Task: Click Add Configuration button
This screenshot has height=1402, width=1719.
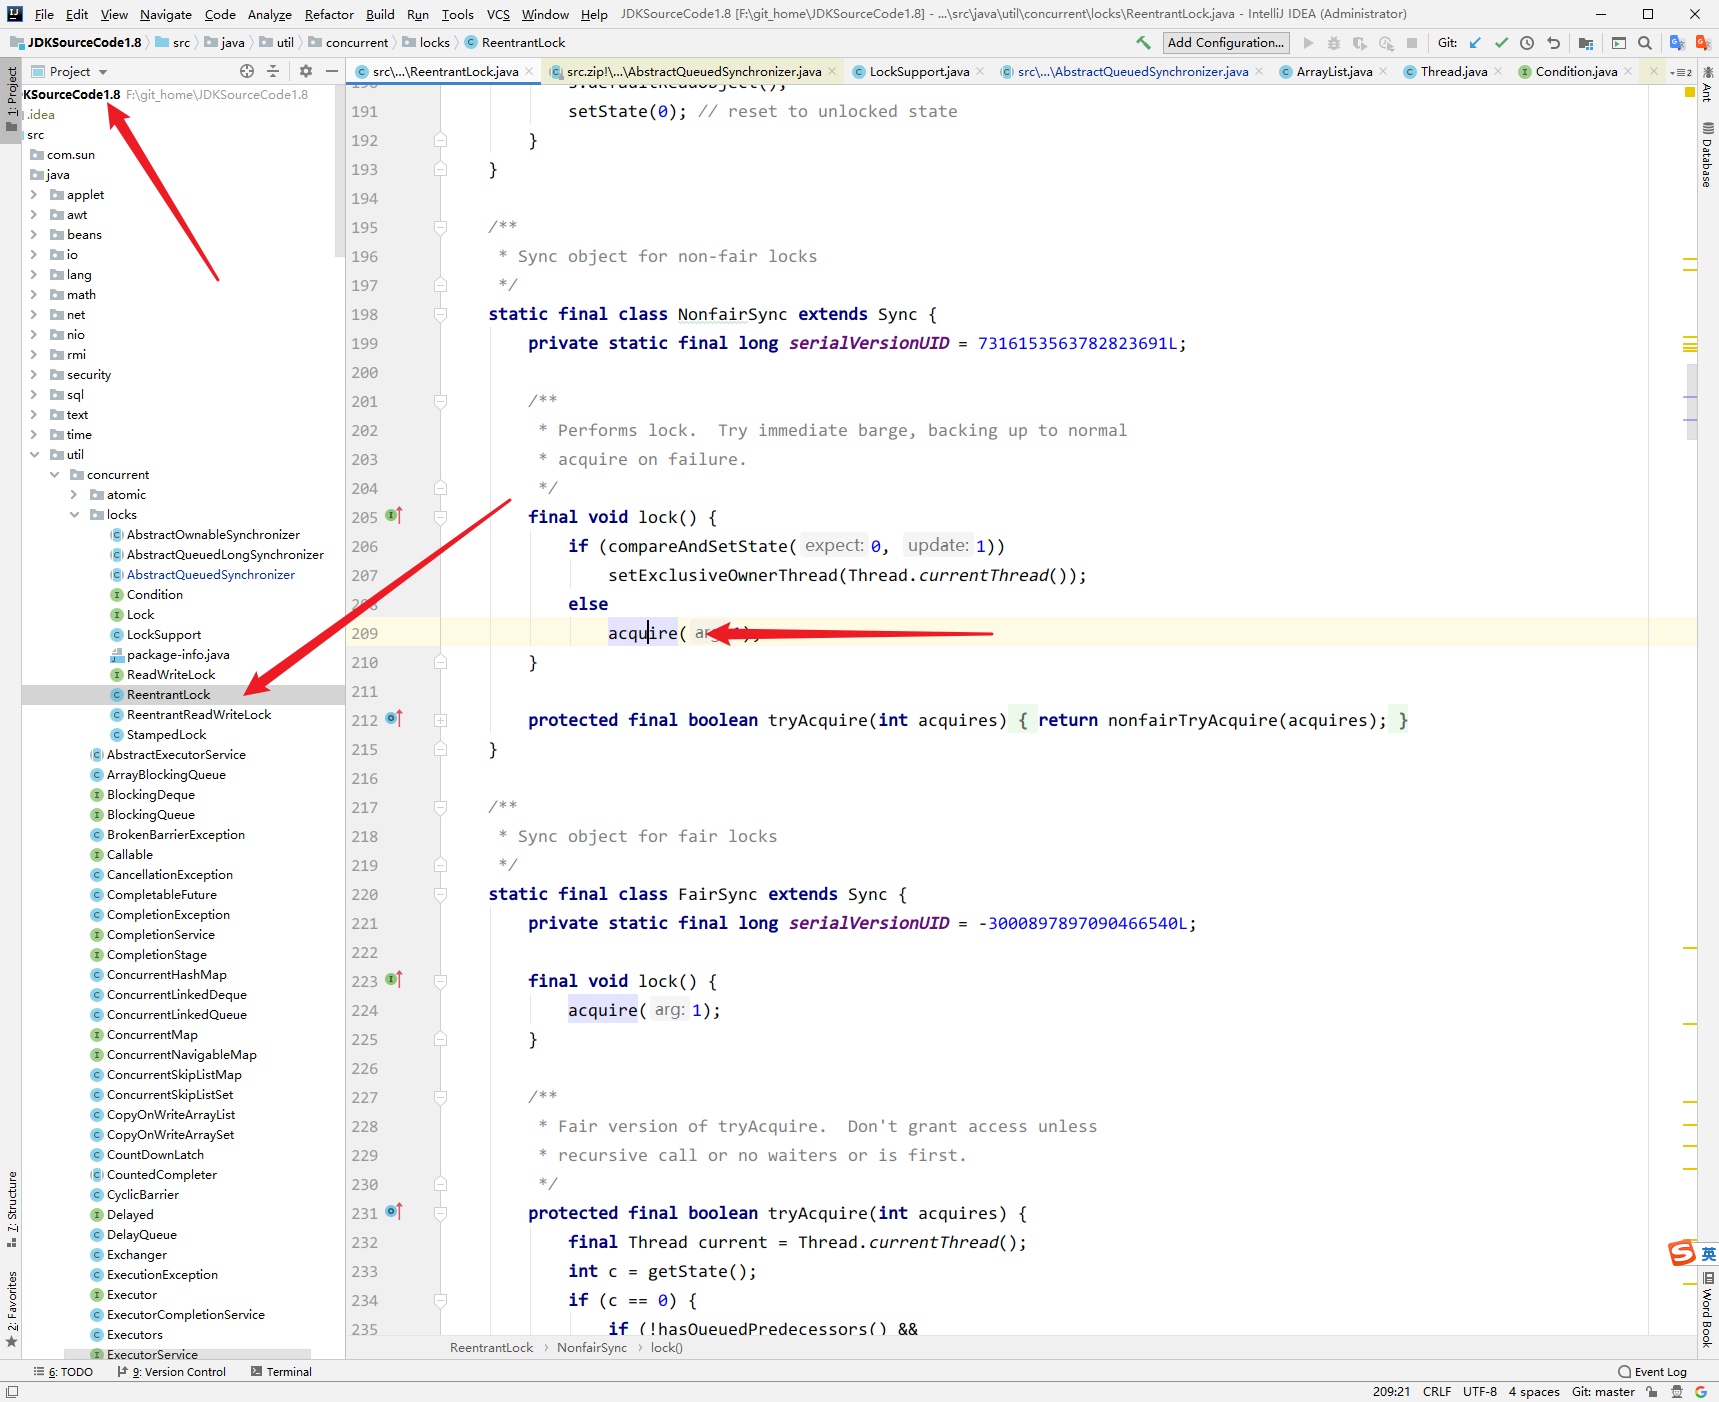Action: [1226, 43]
